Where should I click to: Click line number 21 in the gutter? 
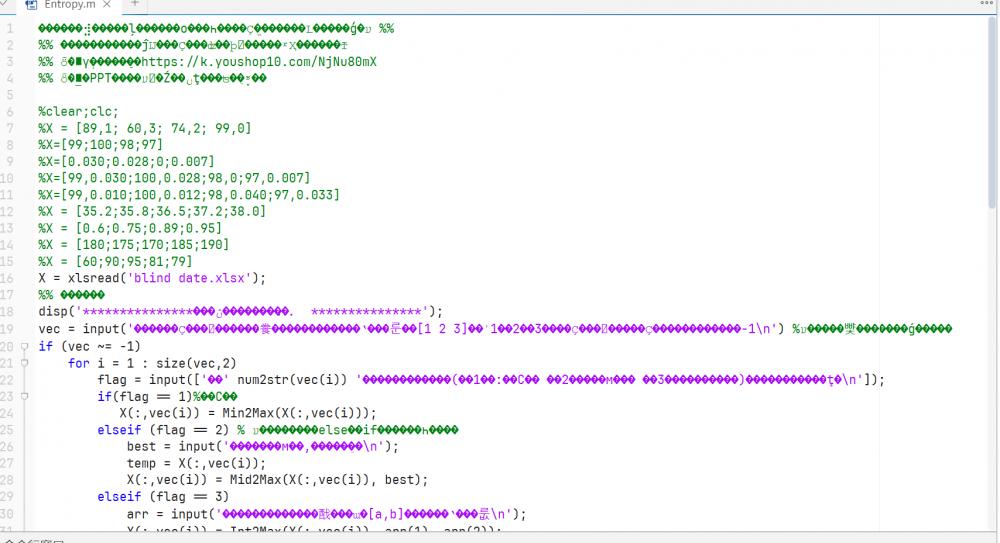(10, 362)
